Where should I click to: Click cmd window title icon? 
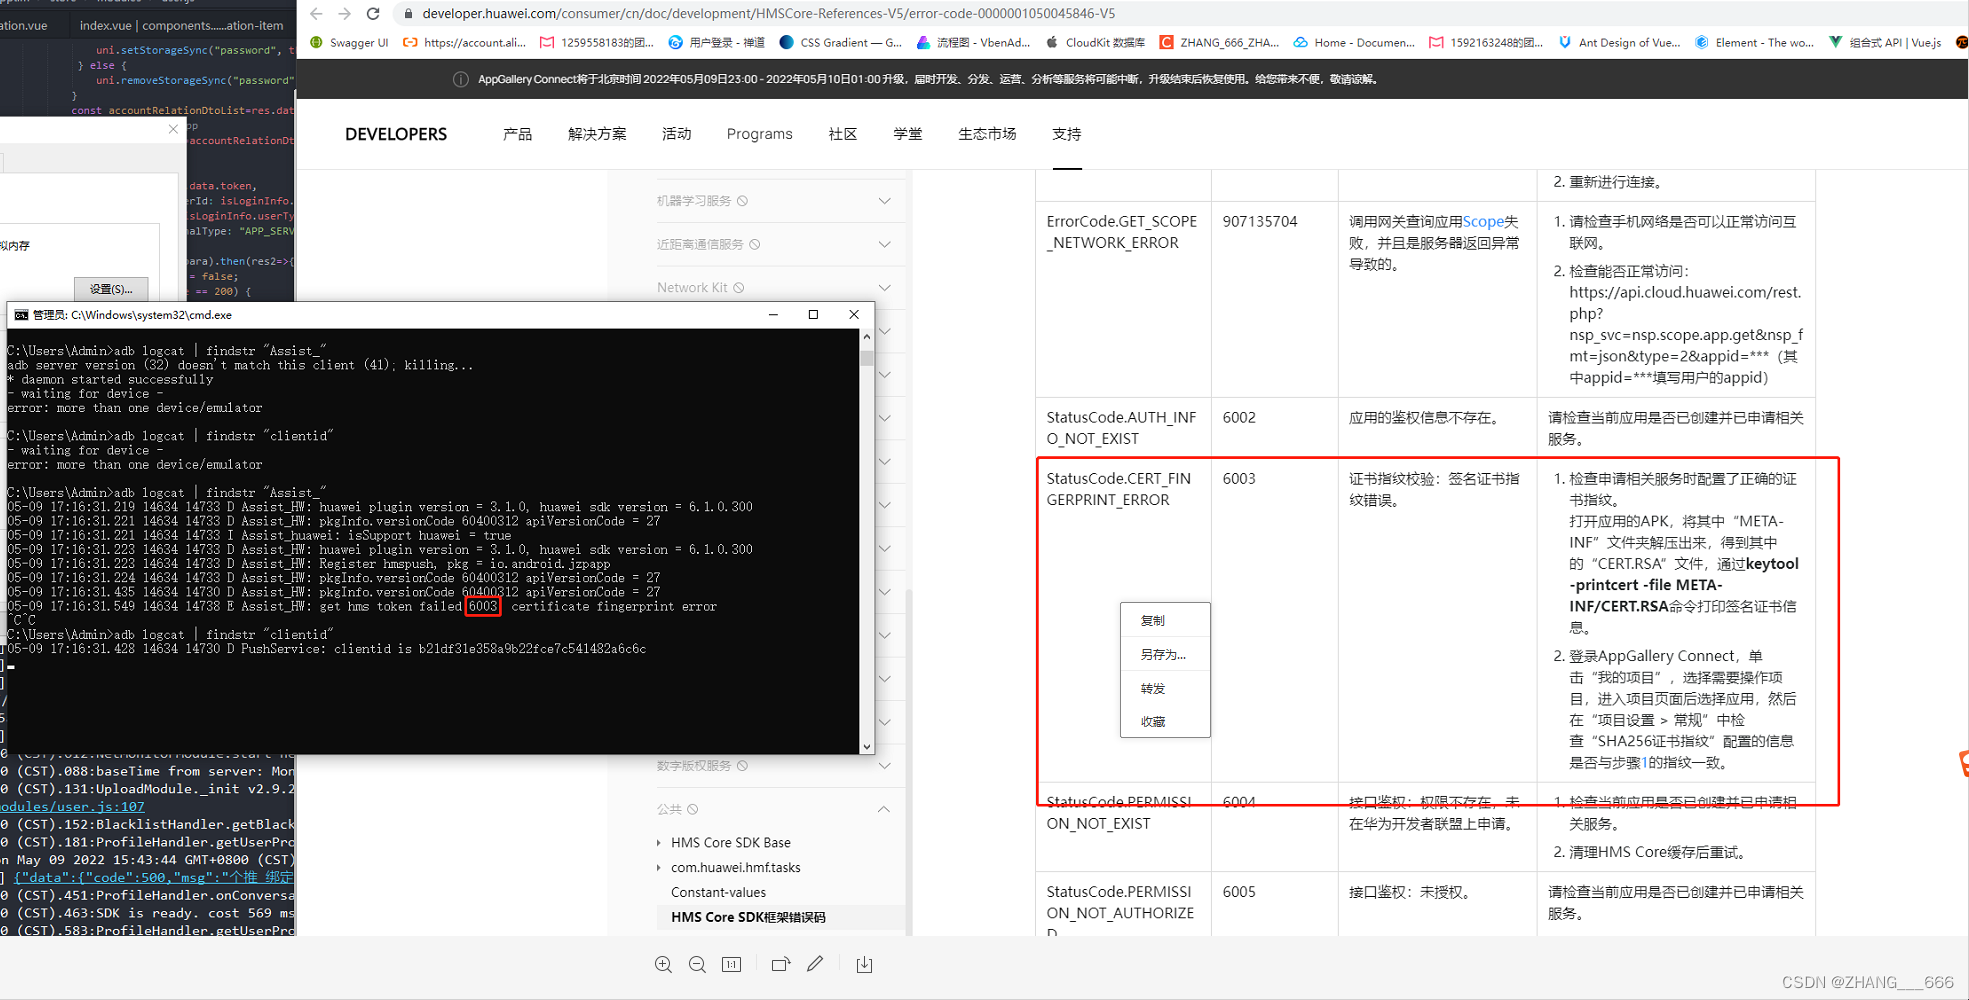coord(21,315)
